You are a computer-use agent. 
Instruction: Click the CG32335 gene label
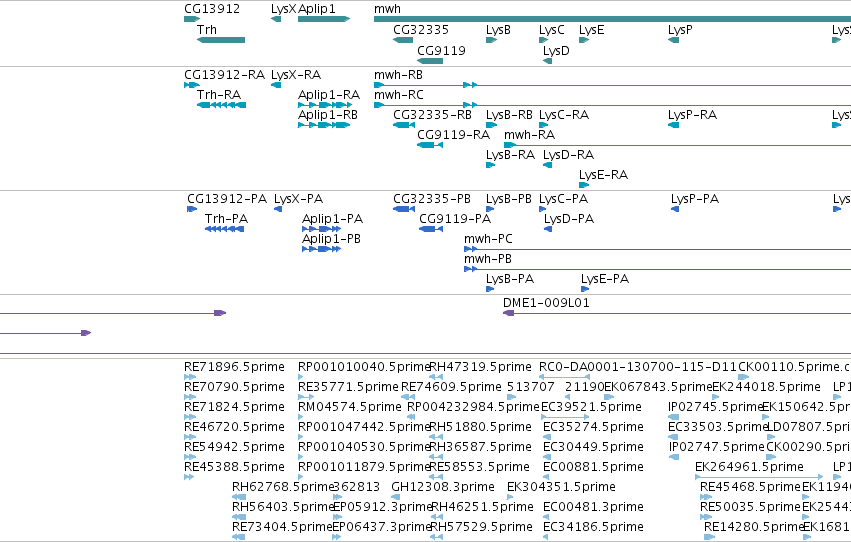click(421, 30)
